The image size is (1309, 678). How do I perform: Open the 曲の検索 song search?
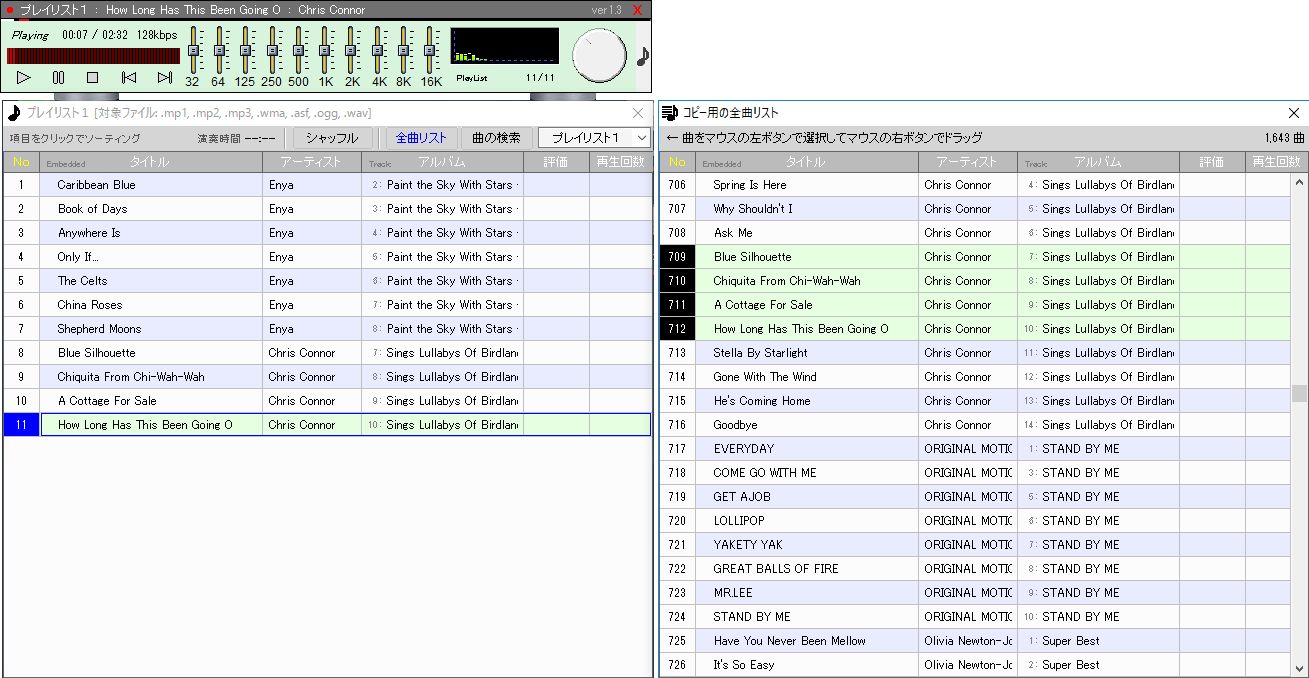(496, 138)
